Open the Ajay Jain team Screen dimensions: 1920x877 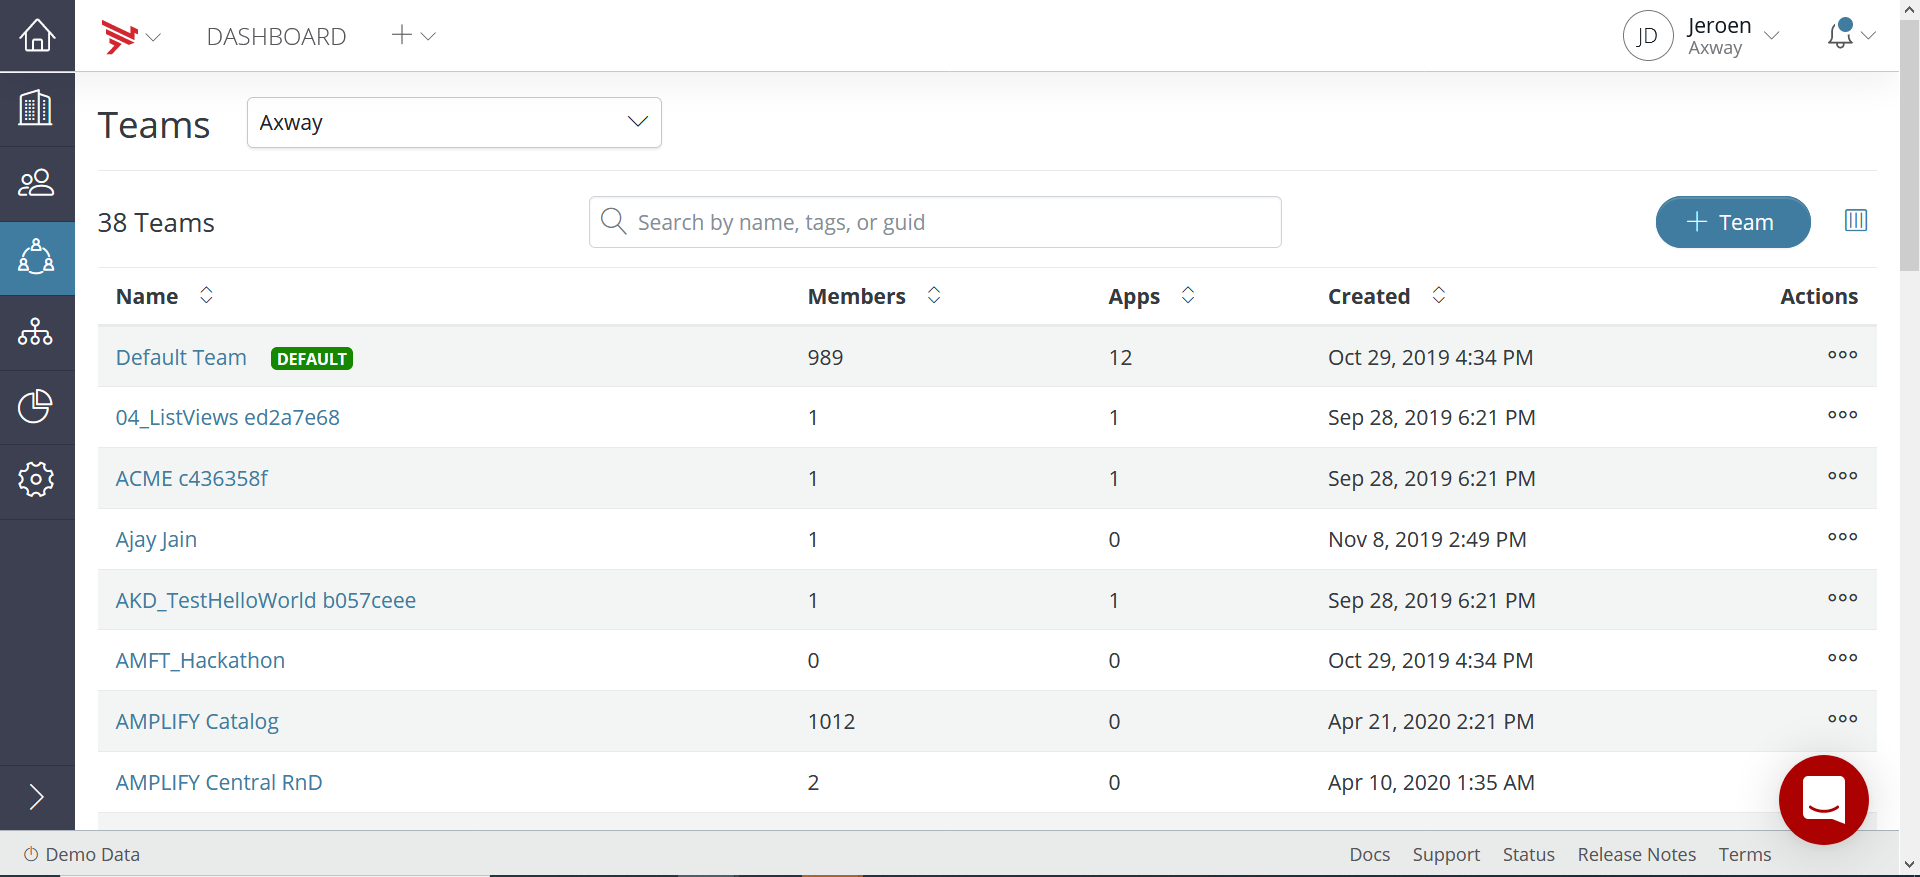click(x=156, y=540)
